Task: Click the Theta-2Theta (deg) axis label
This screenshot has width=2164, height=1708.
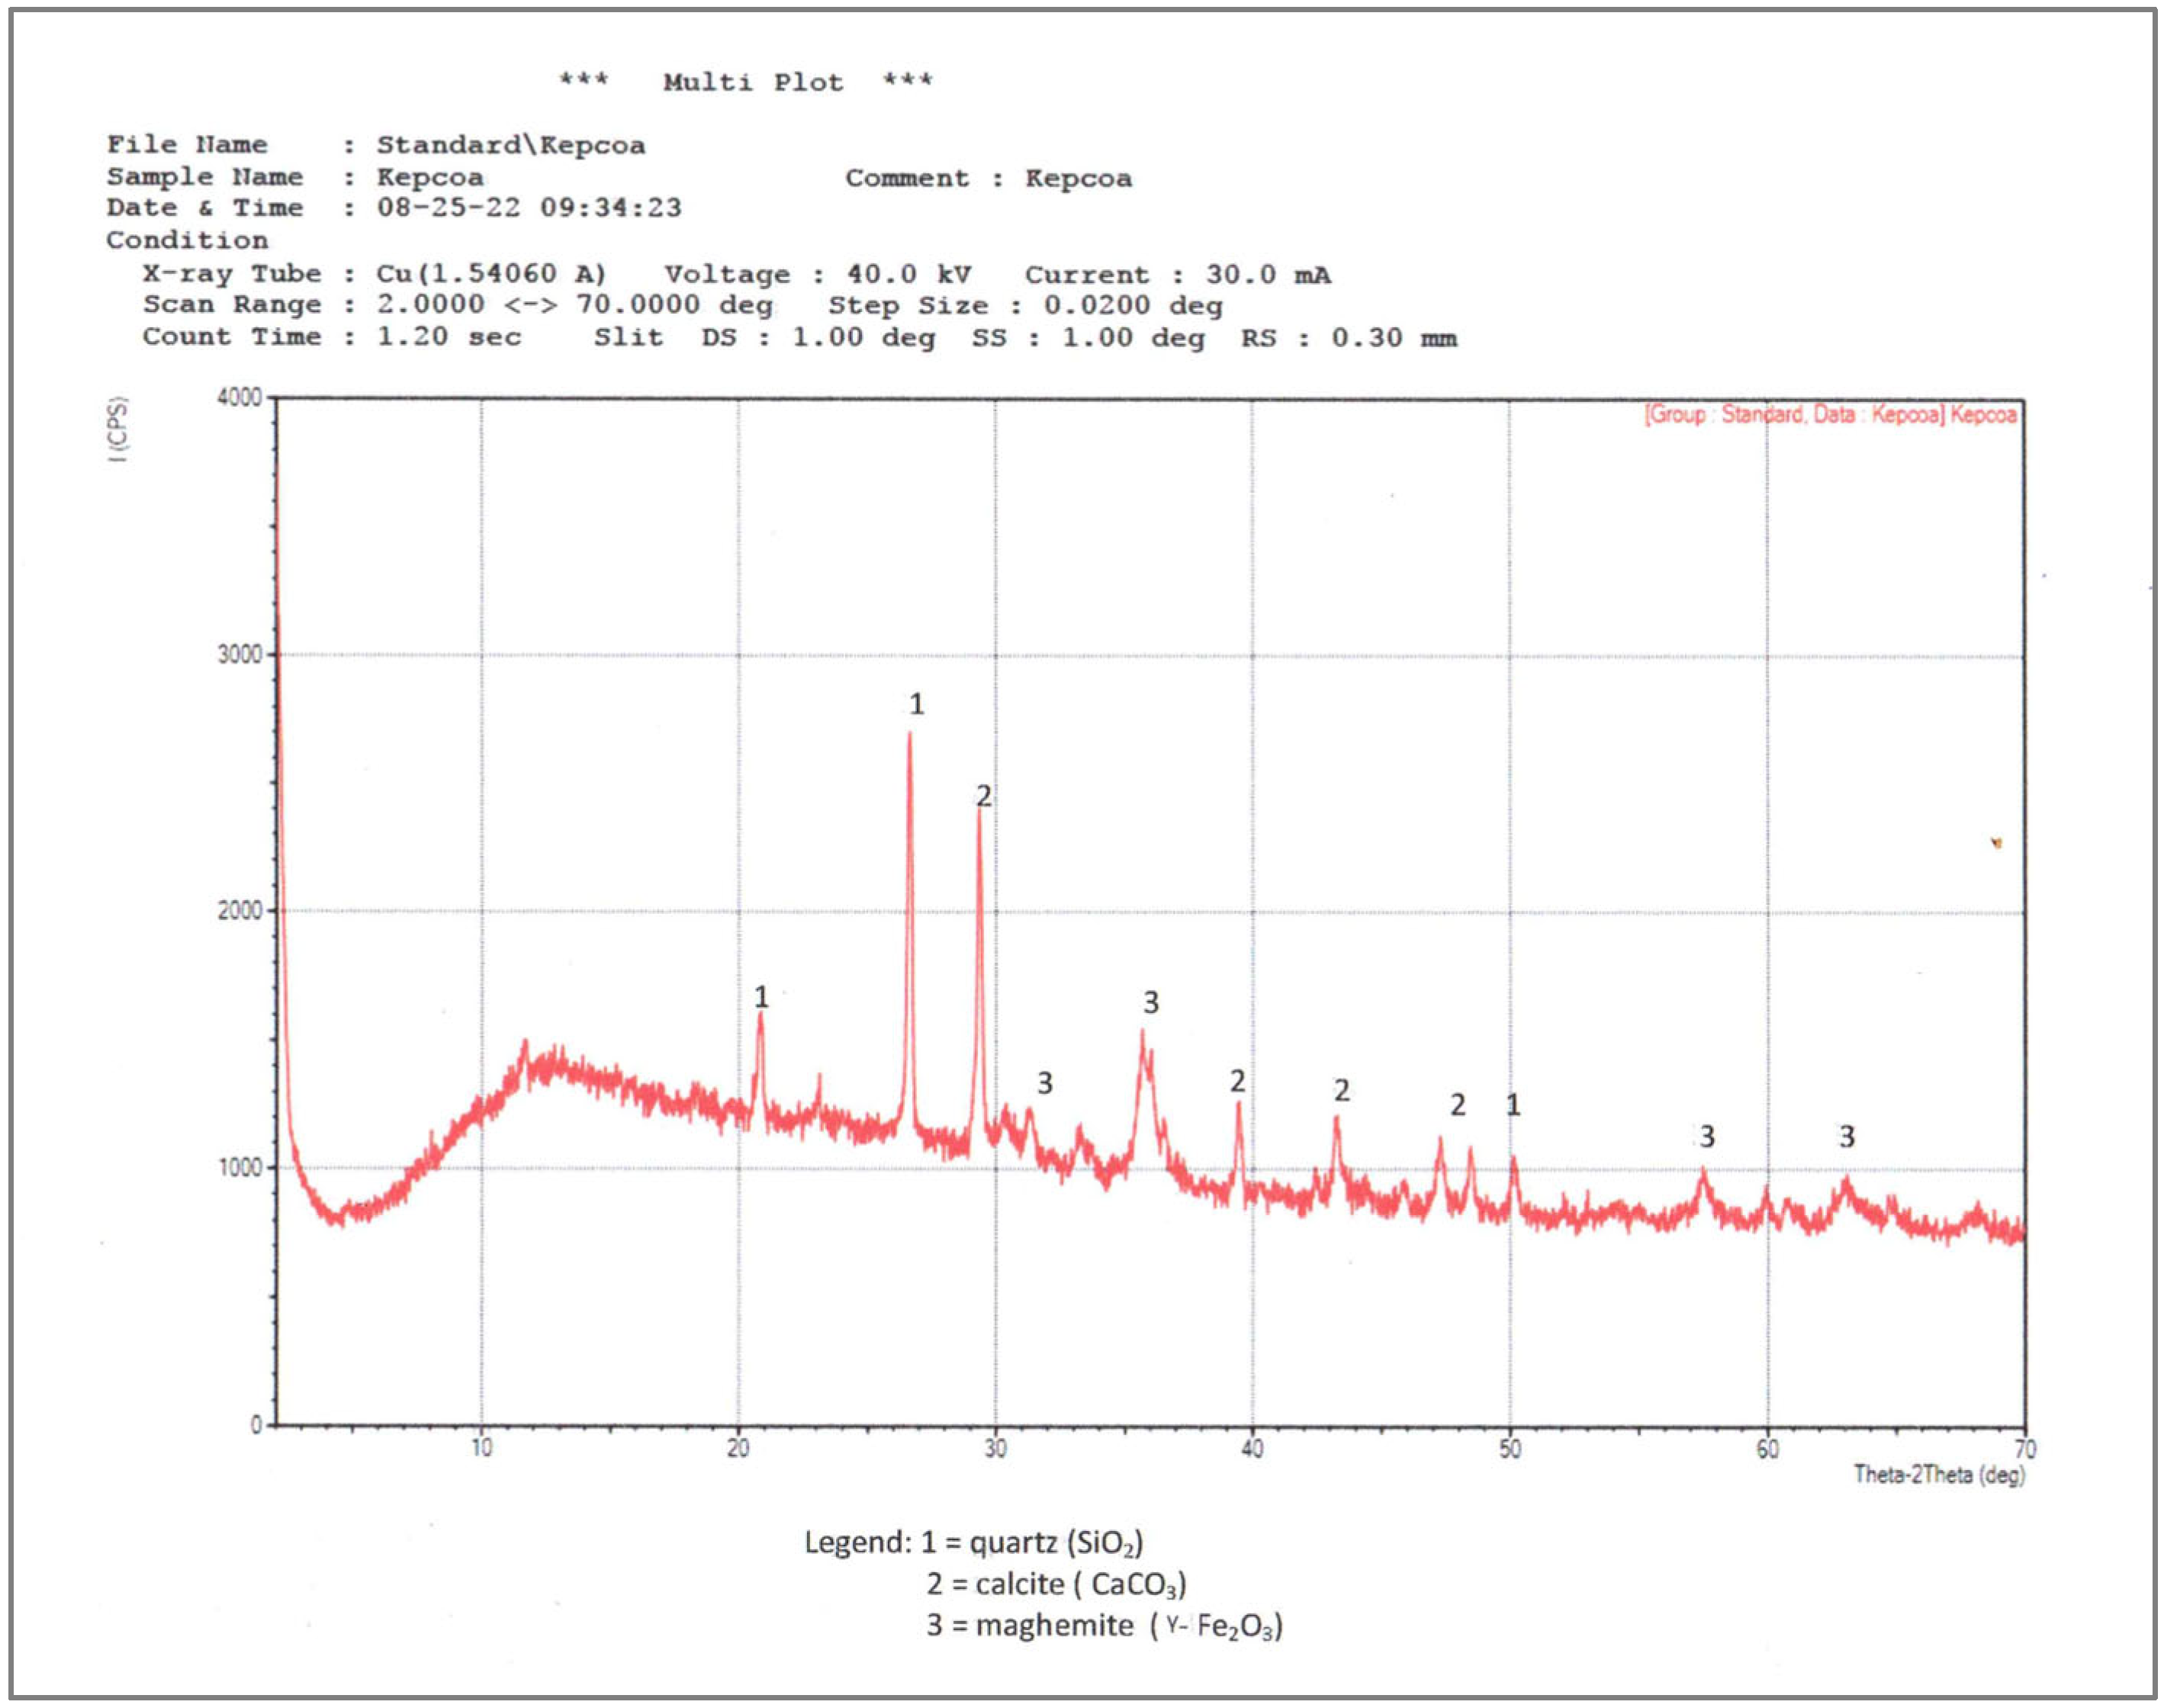Action: click(x=1938, y=1474)
